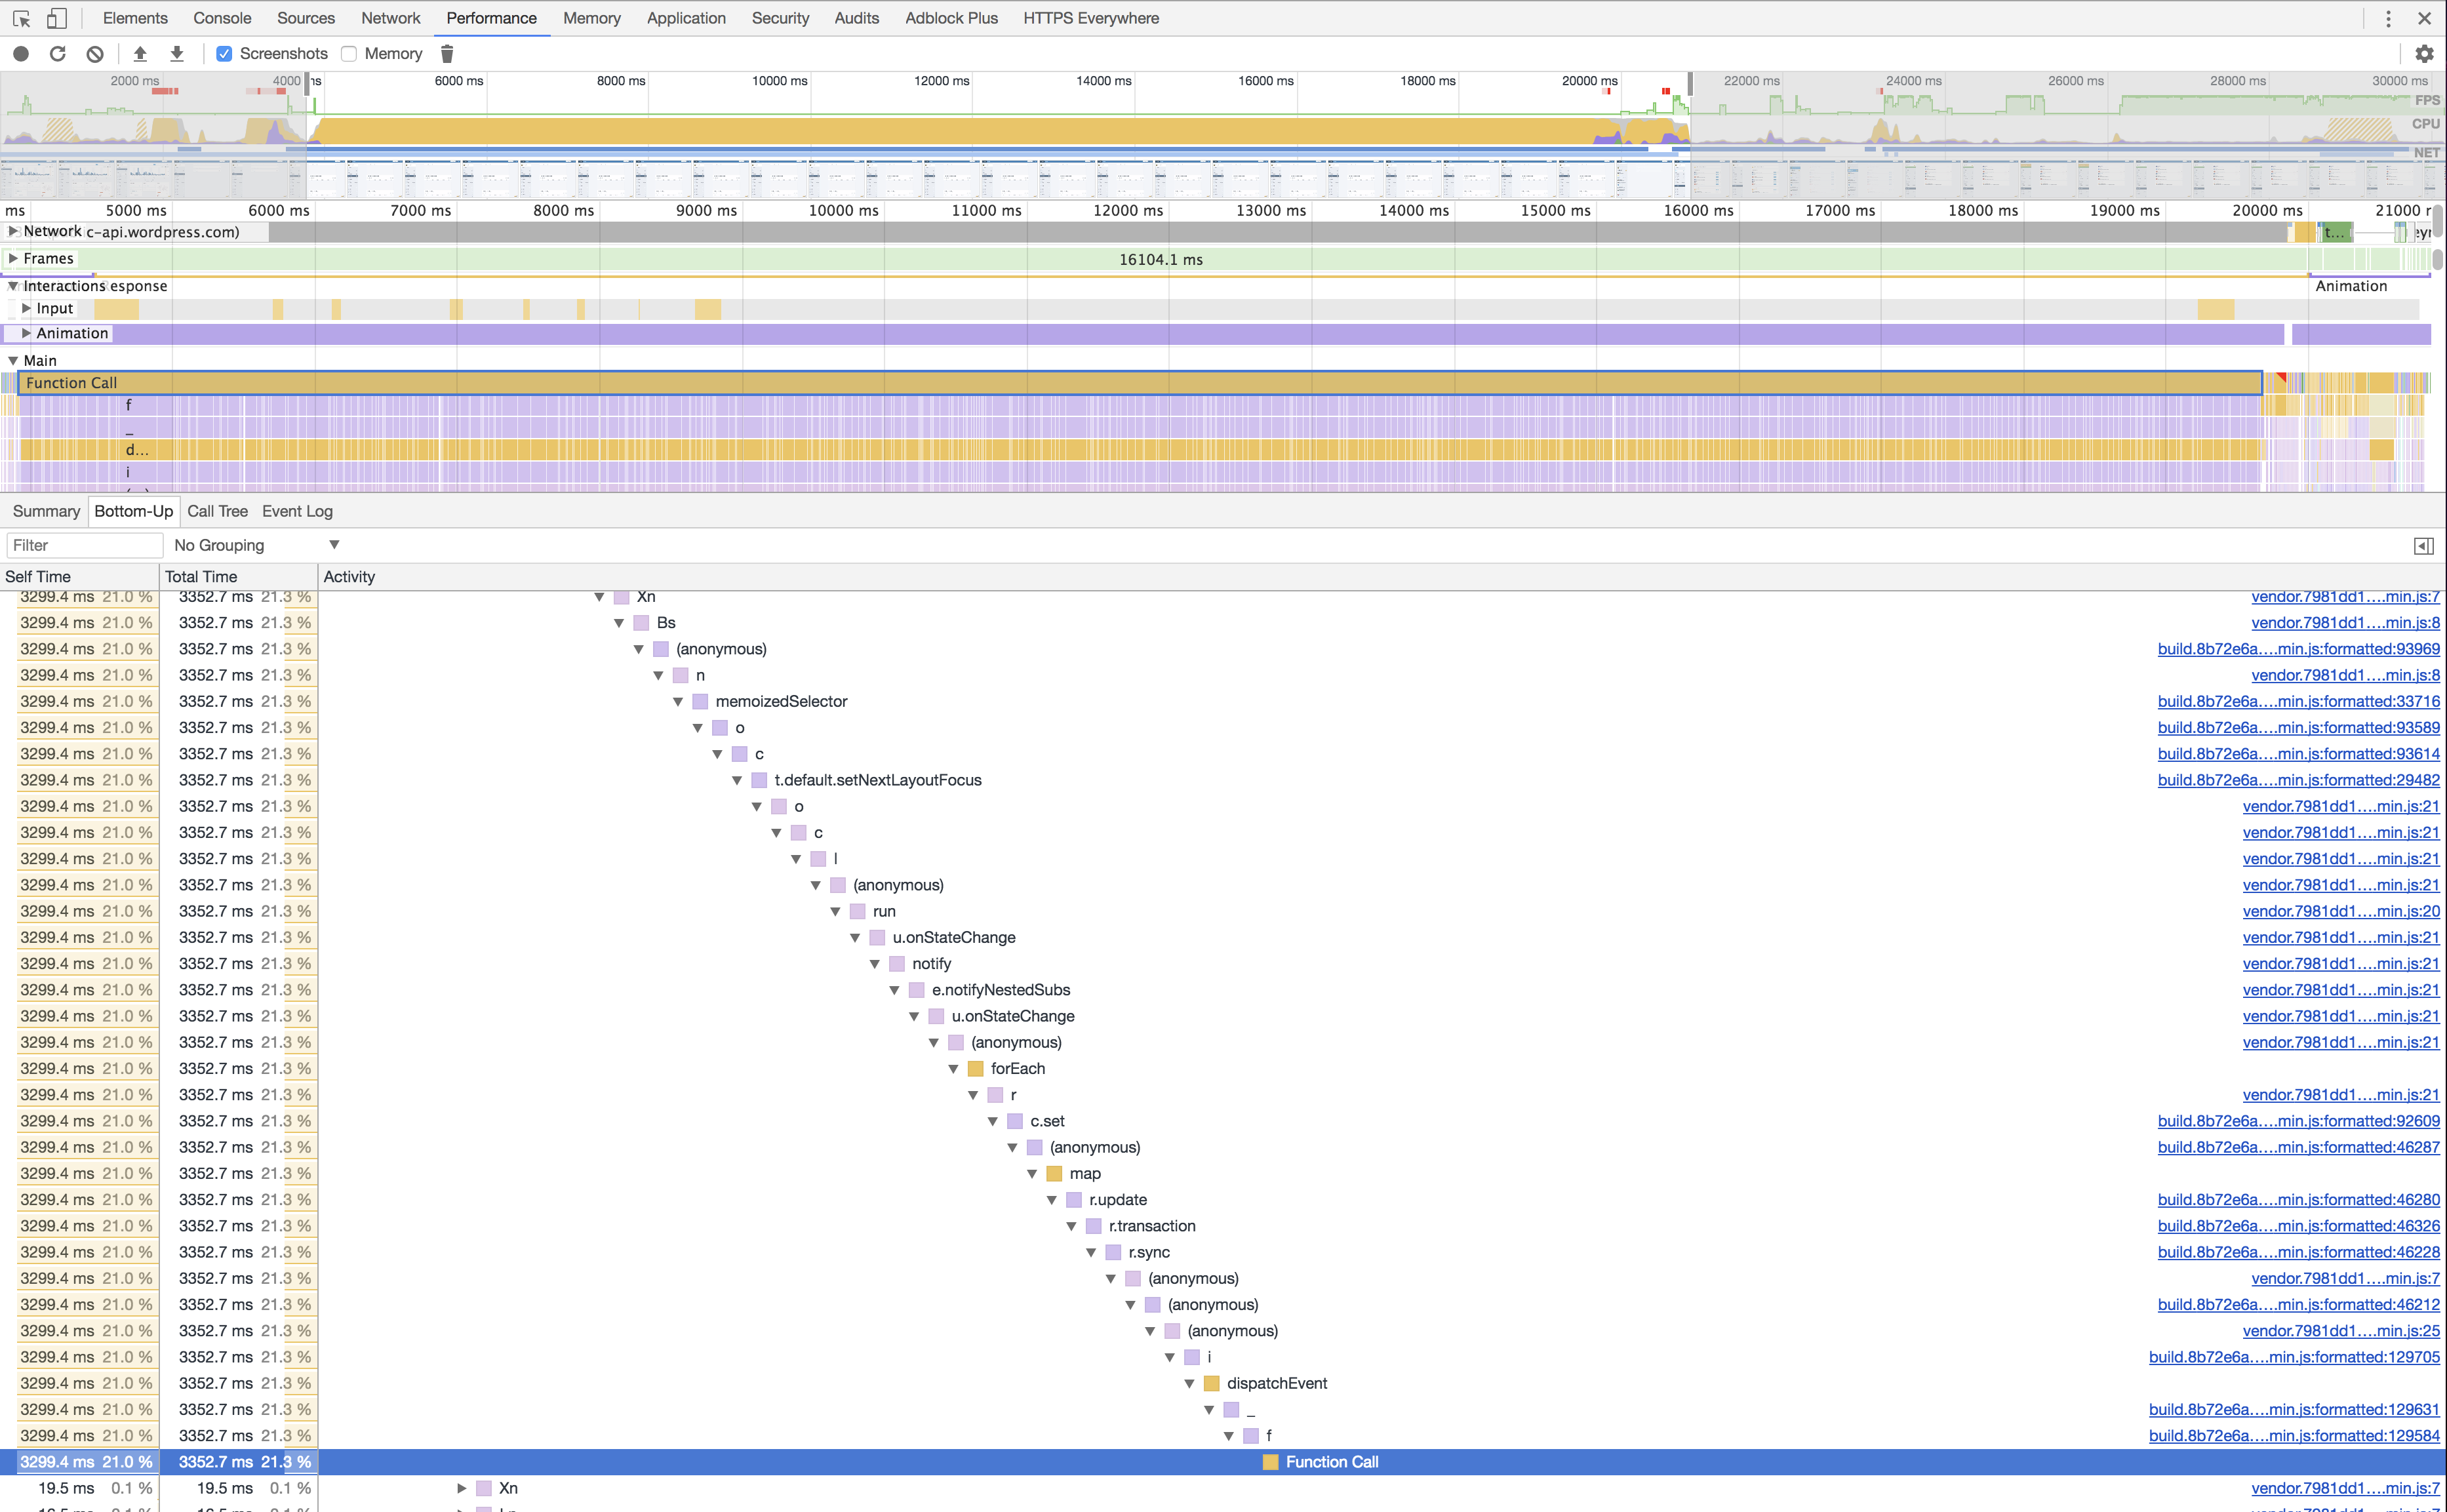The width and height of the screenshot is (2447, 1512).
Task: Switch to the Security tab
Action: tap(780, 18)
